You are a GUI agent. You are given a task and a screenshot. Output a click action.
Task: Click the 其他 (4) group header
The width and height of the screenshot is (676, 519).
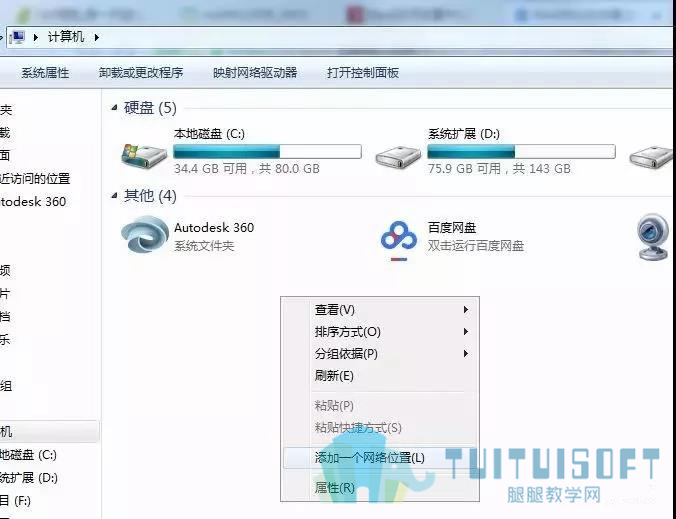point(150,195)
